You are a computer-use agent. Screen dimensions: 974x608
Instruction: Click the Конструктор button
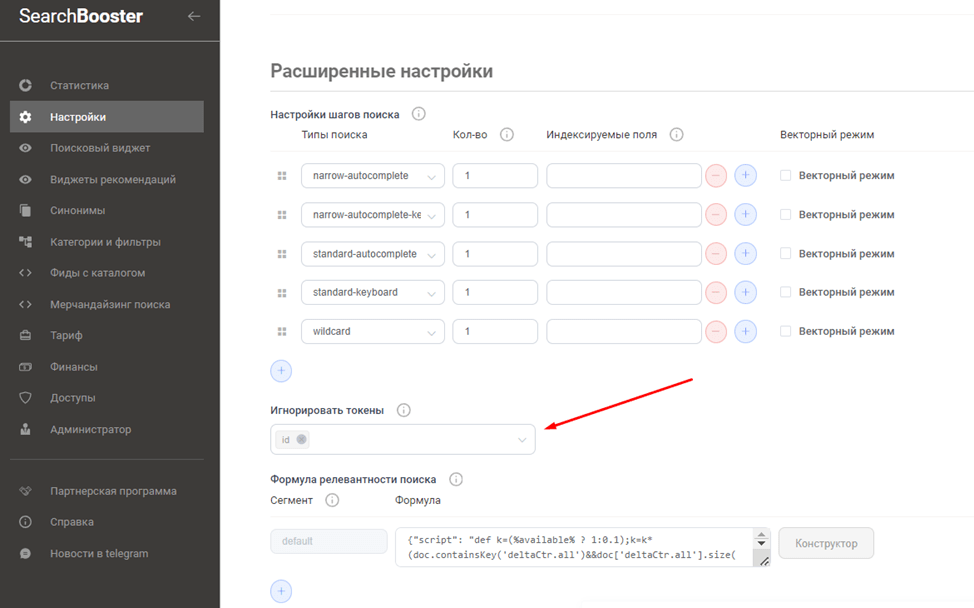[x=825, y=543]
